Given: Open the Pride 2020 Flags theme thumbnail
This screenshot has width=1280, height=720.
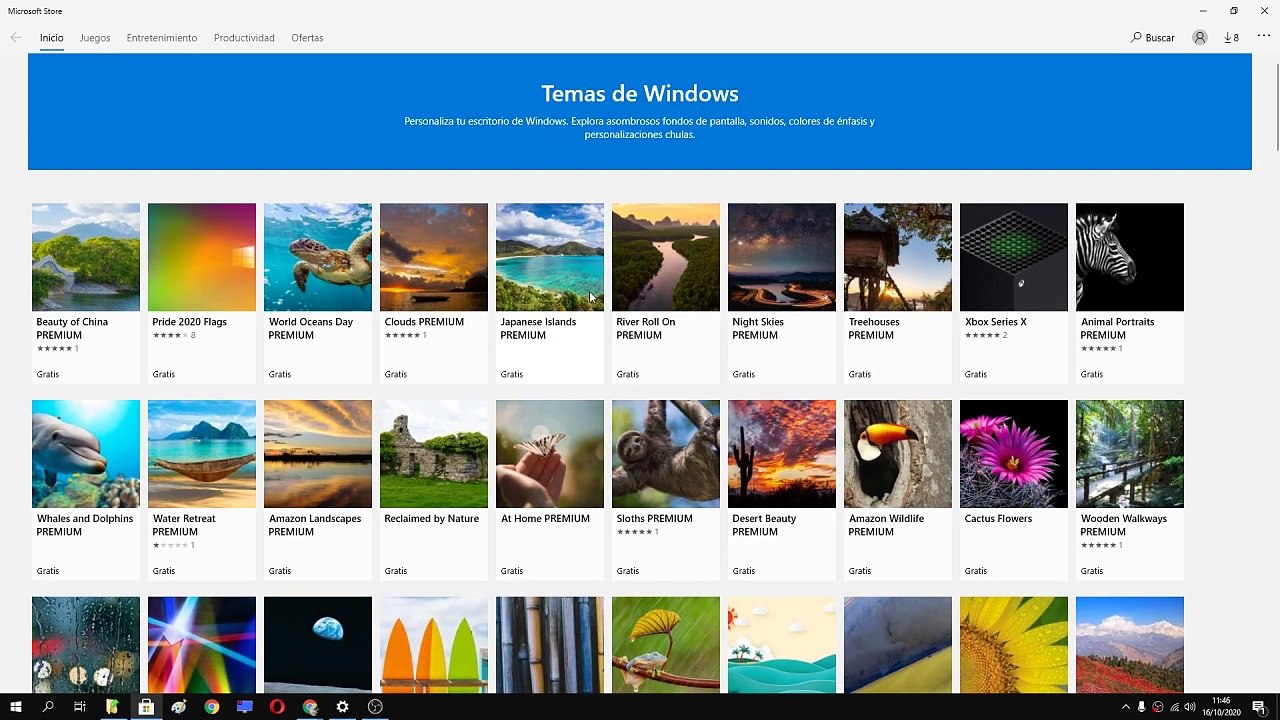Looking at the screenshot, I should coord(202,257).
